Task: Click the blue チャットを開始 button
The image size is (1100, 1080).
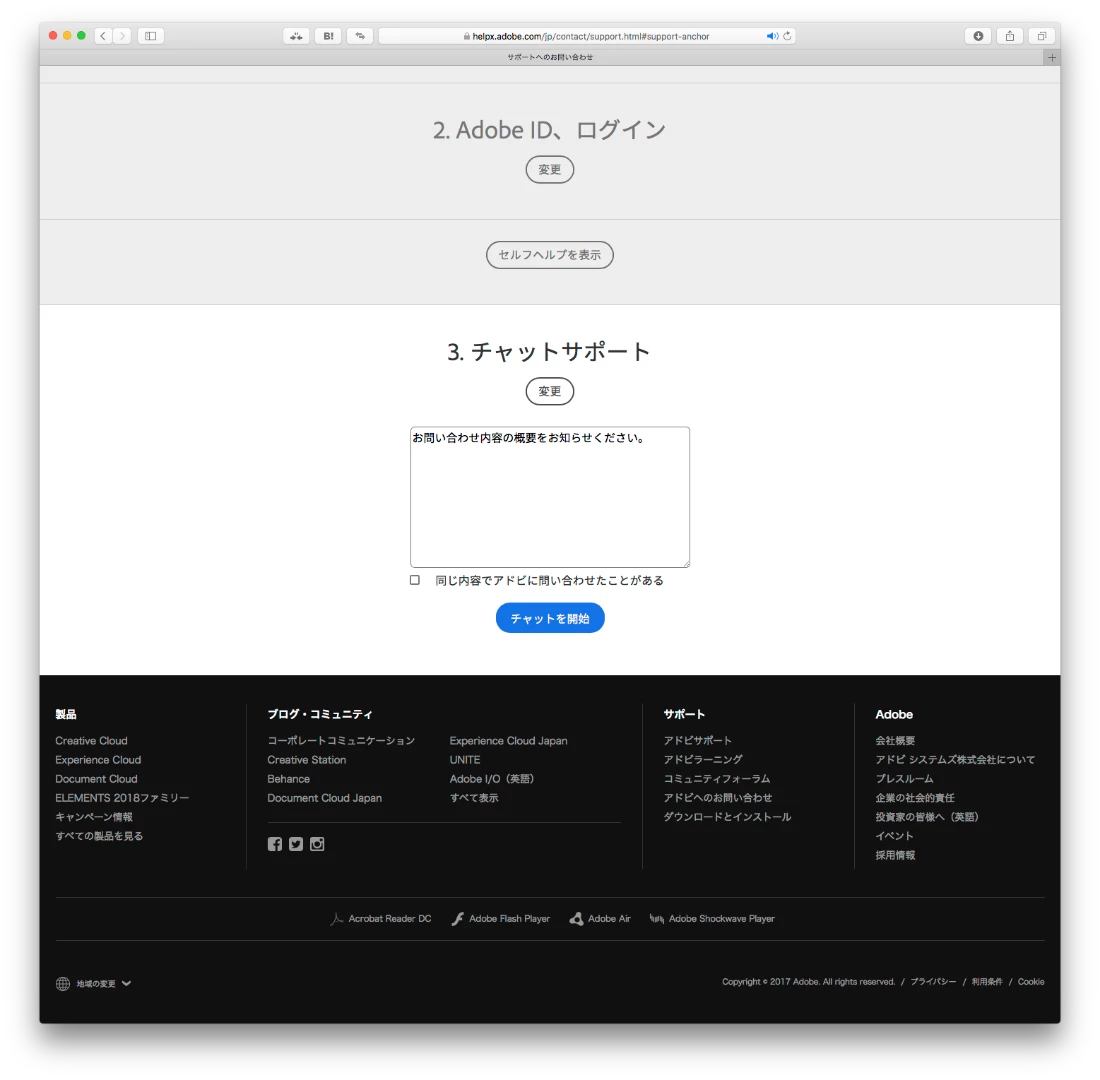Action: pyautogui.click(x=550, y=618)
